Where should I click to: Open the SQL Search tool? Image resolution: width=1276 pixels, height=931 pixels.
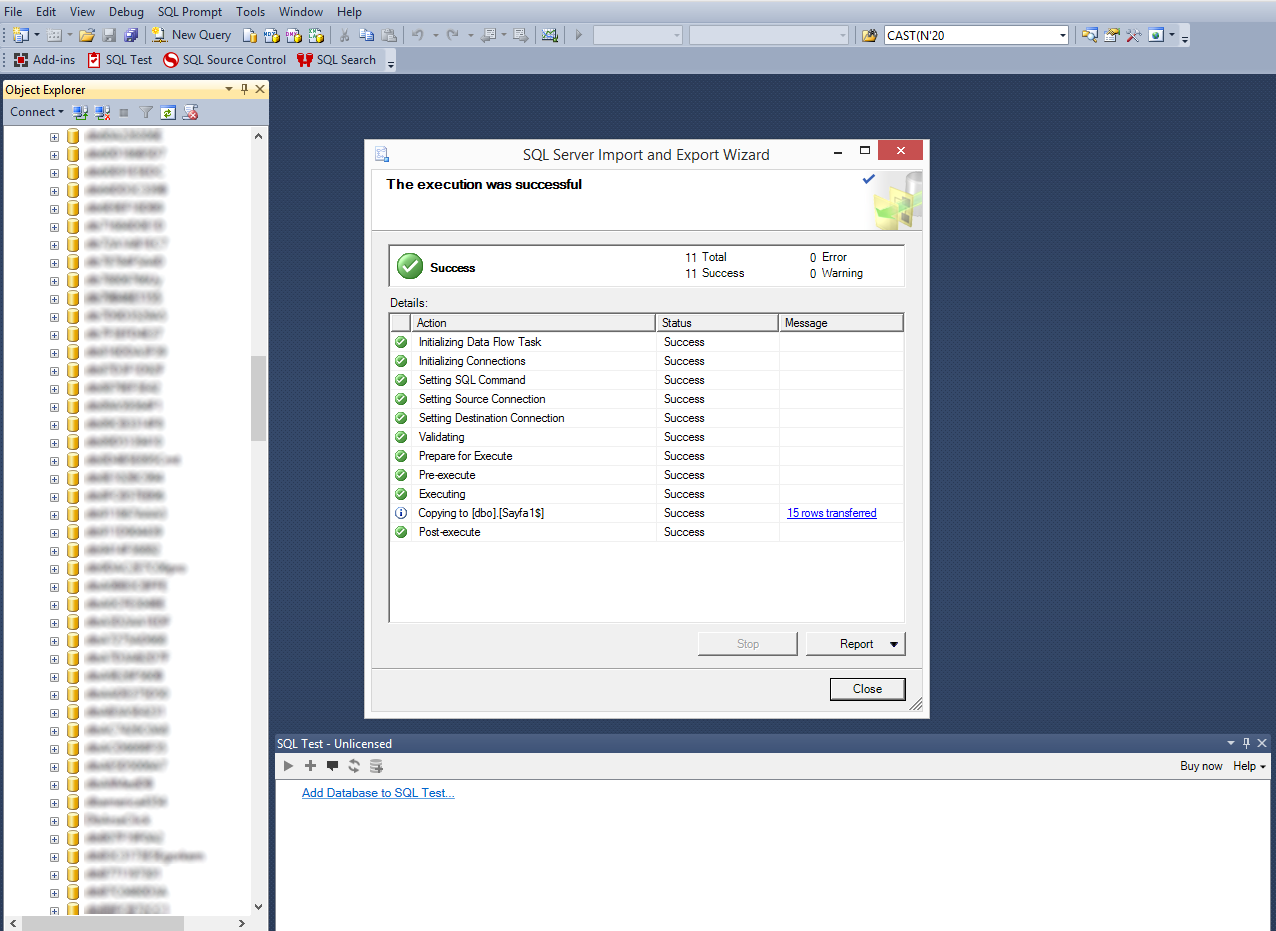pyautogui.click(x=336, y=60)
